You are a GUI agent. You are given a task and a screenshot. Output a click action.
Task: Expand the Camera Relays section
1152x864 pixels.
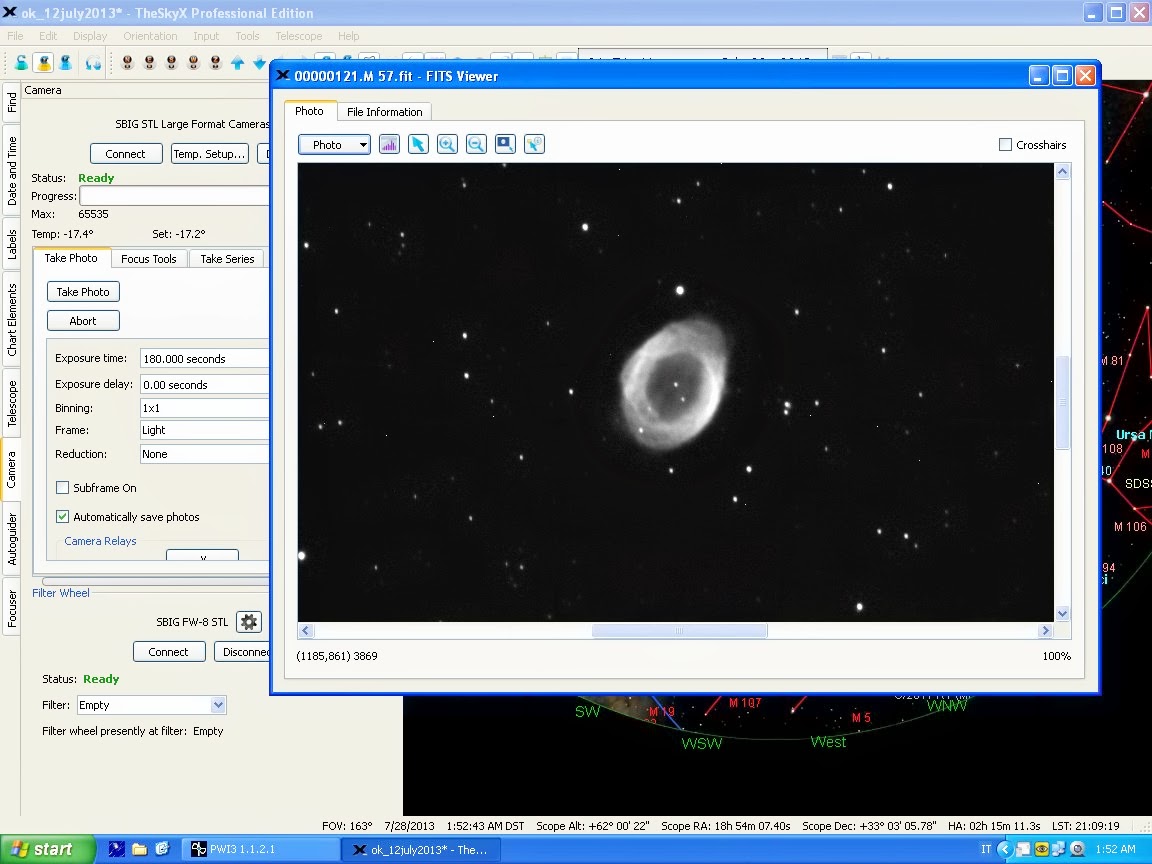point(100,541)
